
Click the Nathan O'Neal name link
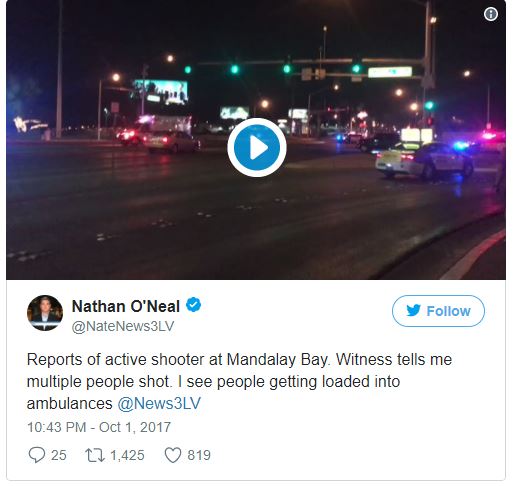(x=126, y=306)
